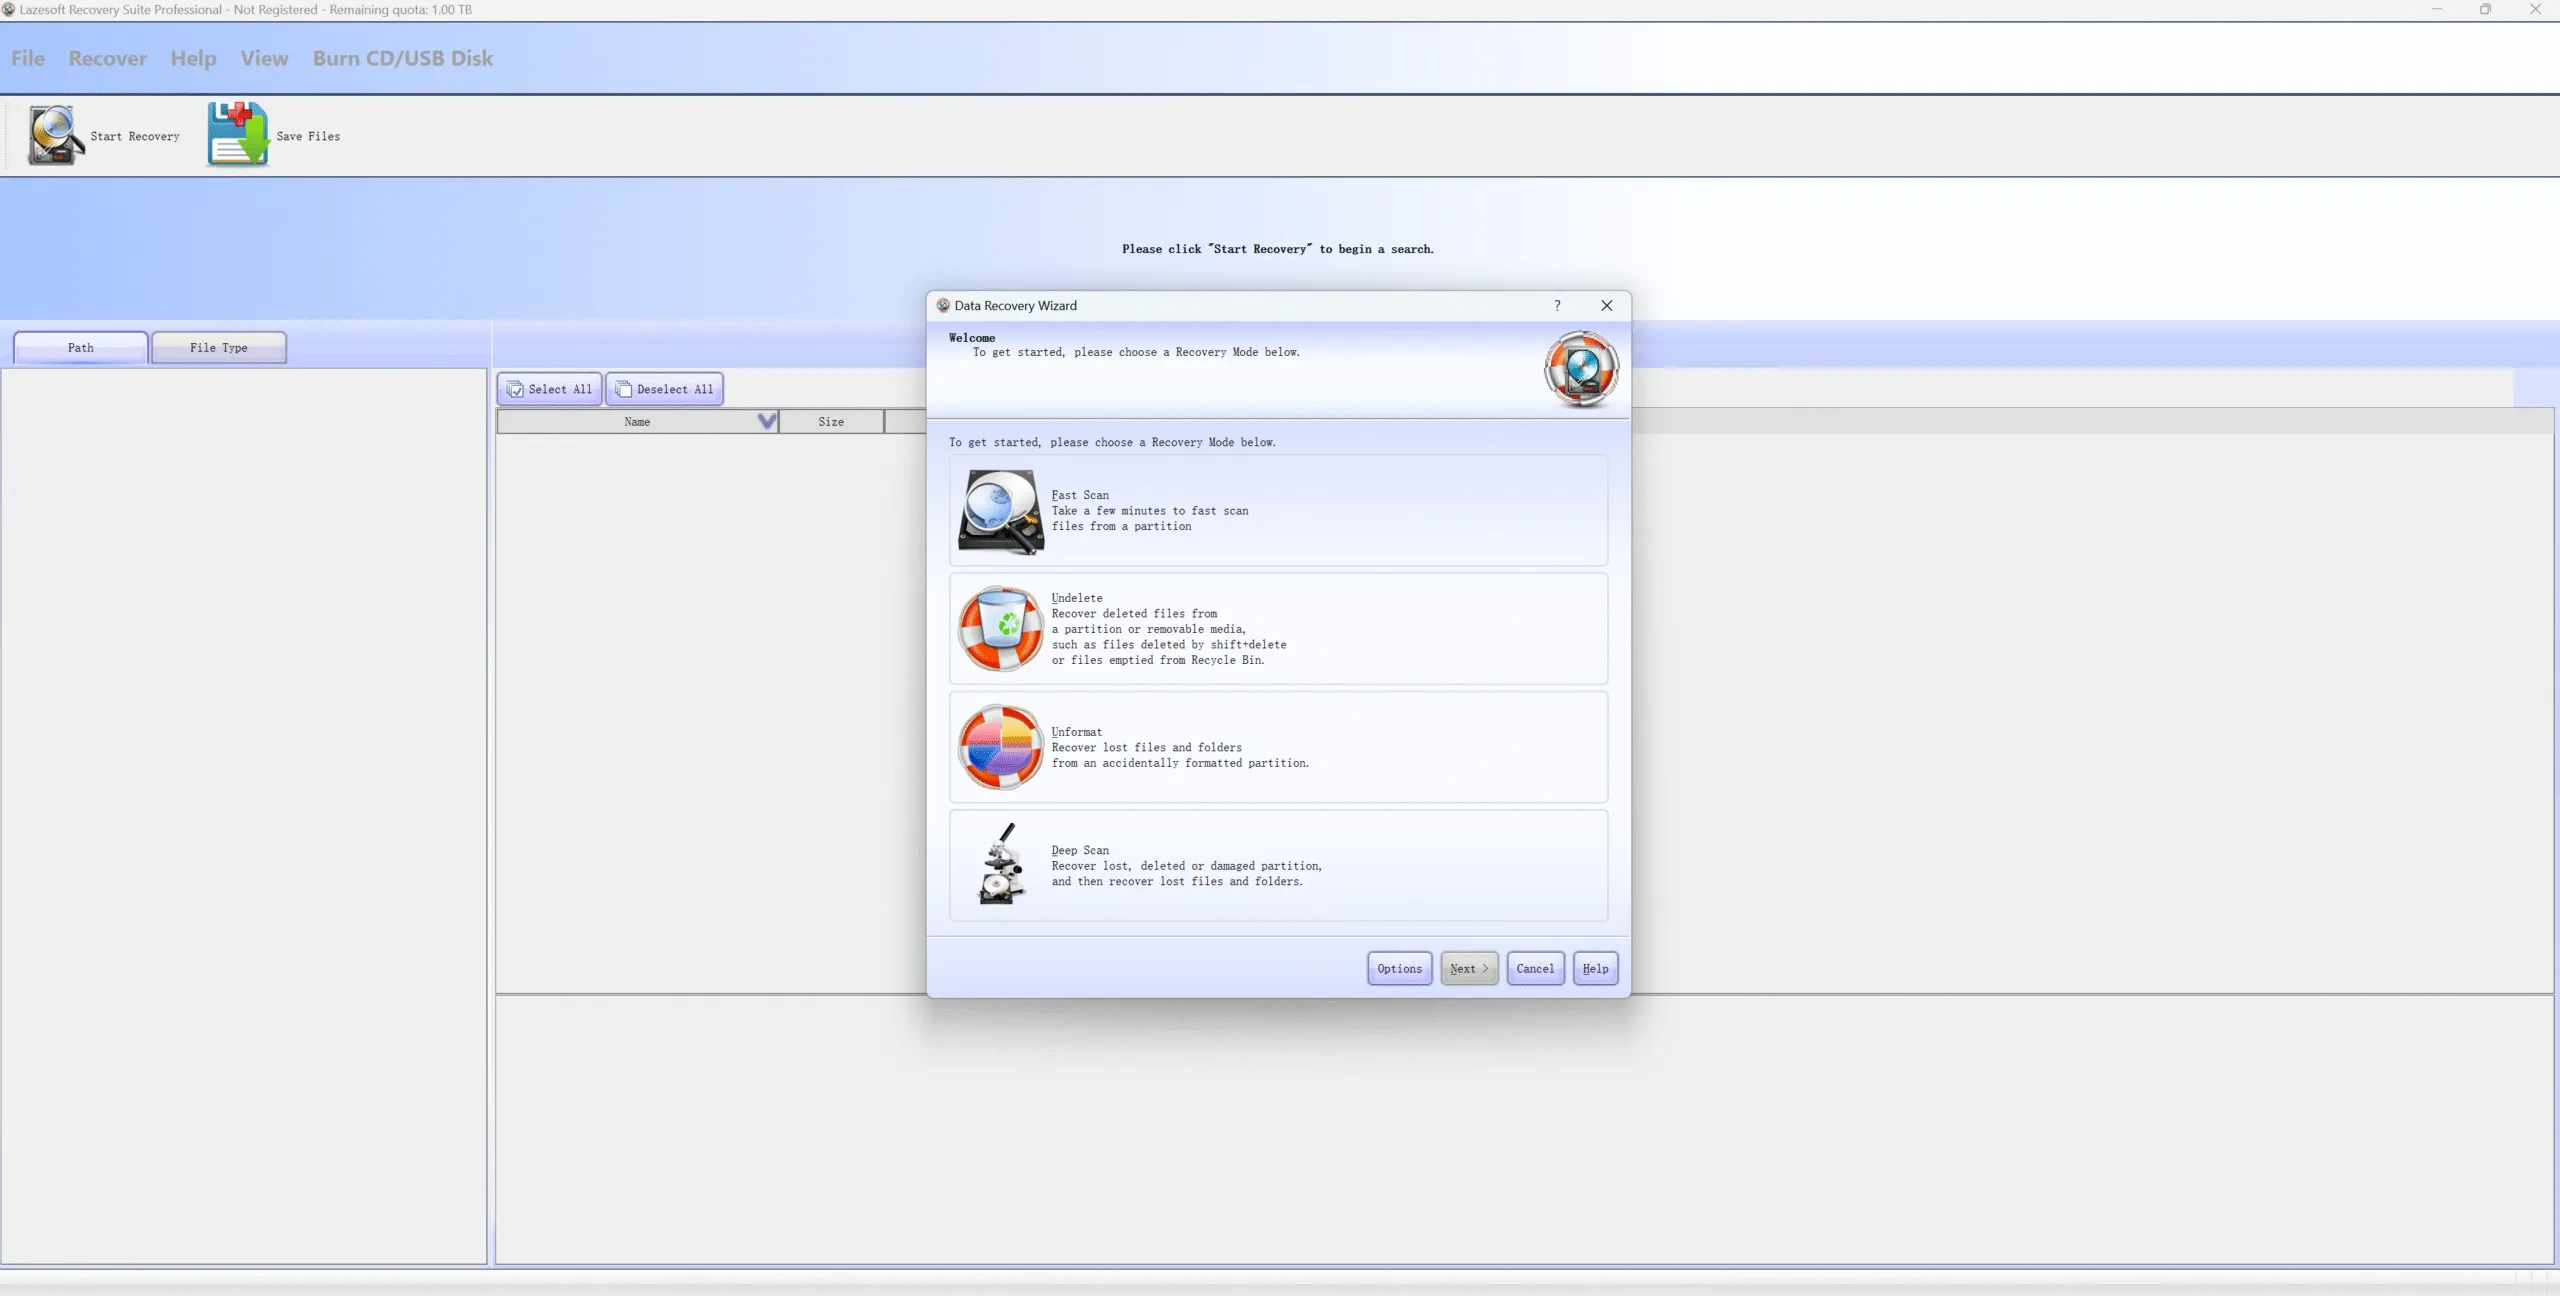Select the Fast Scan hard drive icon
Screen dimensions: 2560x1296
(1001, 511)
